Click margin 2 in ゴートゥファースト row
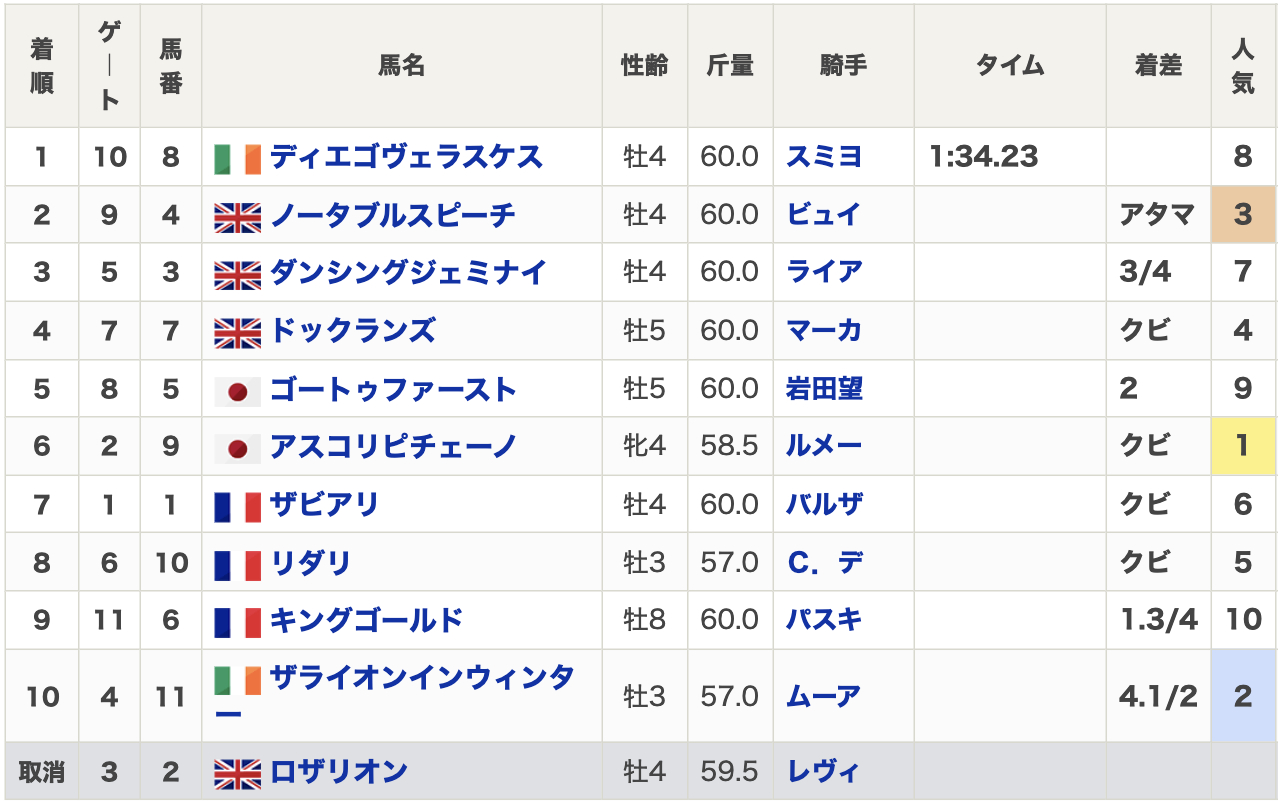The width and height of the screenshot is (1278, 802). coord(1129,388)
